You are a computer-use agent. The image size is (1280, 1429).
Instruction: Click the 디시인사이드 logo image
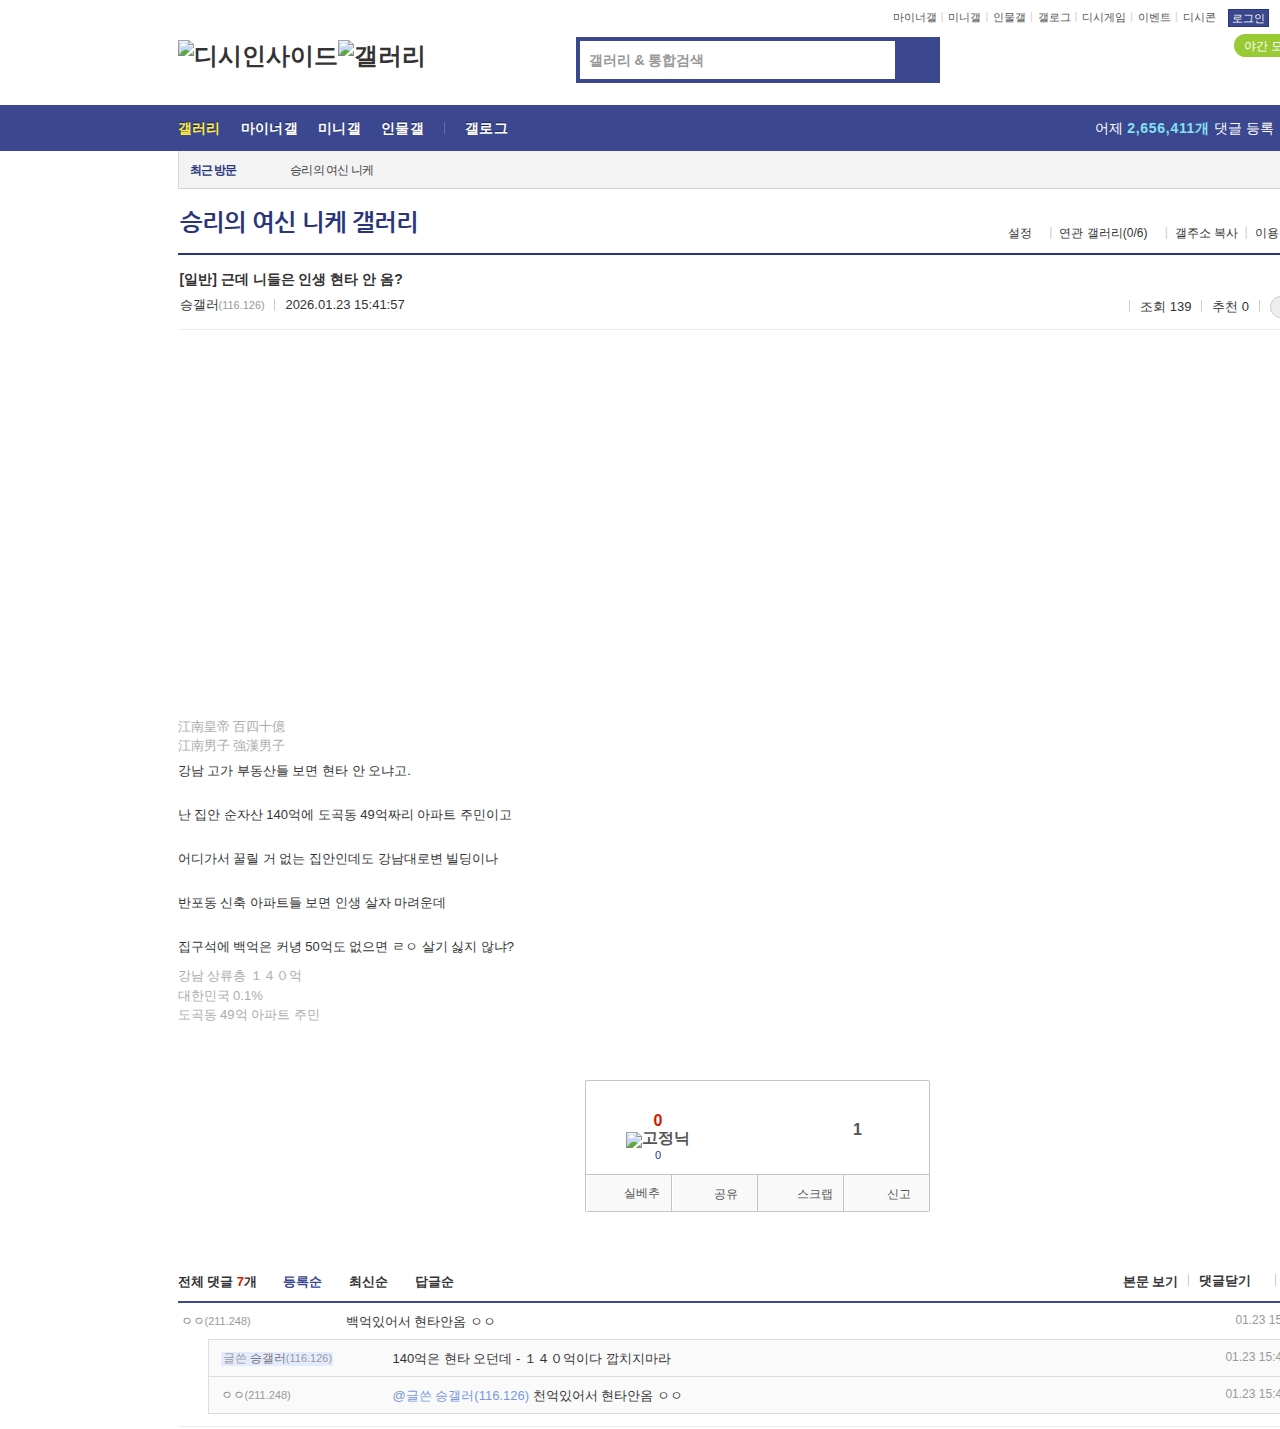tap(258, 56)
